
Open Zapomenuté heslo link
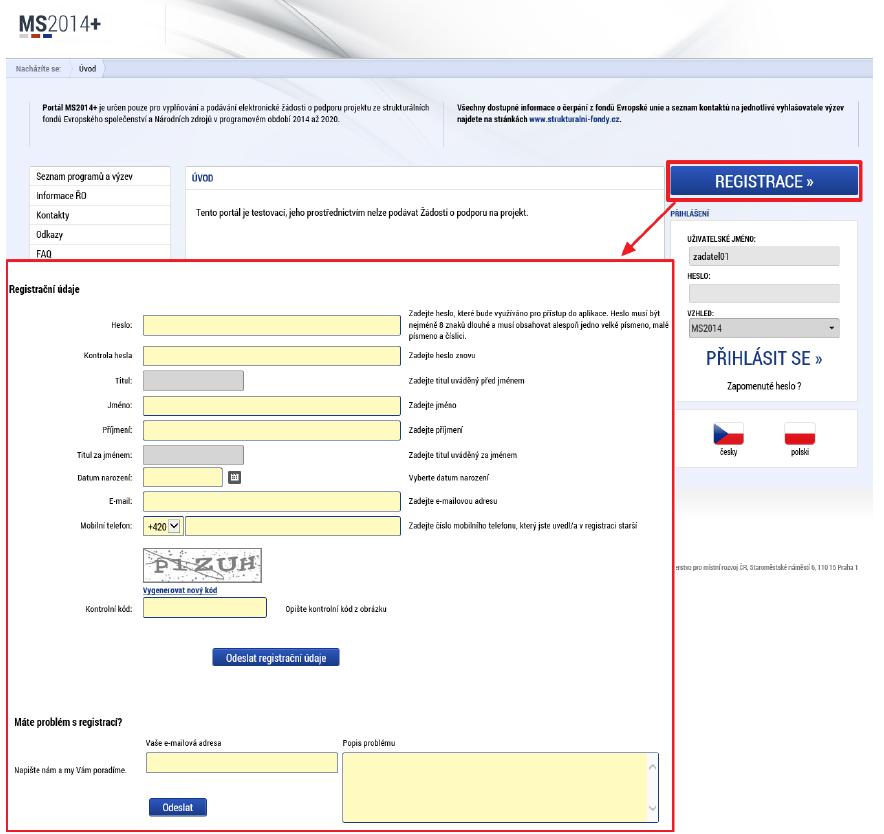[x=764, y=386]
